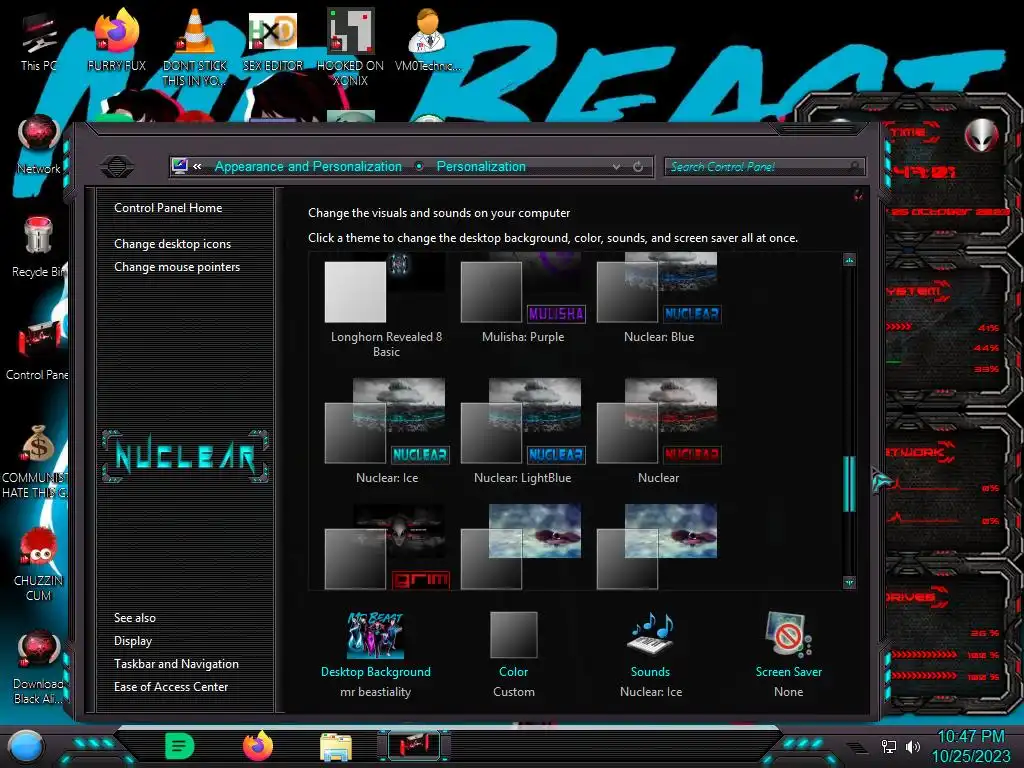Click the volume speaker tray icon
Screen dimensions: 1024x768
912,746
